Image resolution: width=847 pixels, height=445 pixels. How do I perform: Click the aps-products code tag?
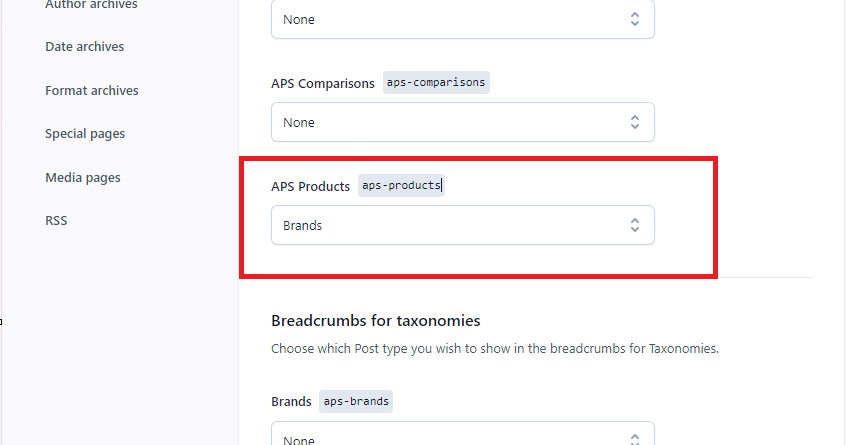click(400, 186)
